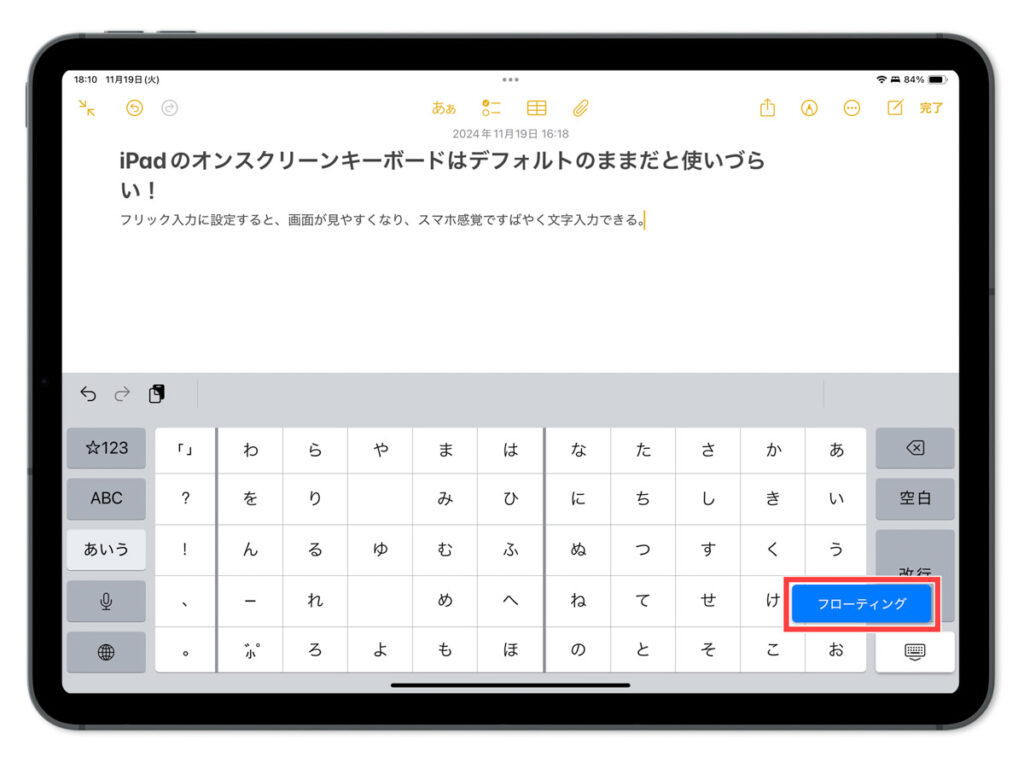Insert a table using the table icon

point(537,108)
